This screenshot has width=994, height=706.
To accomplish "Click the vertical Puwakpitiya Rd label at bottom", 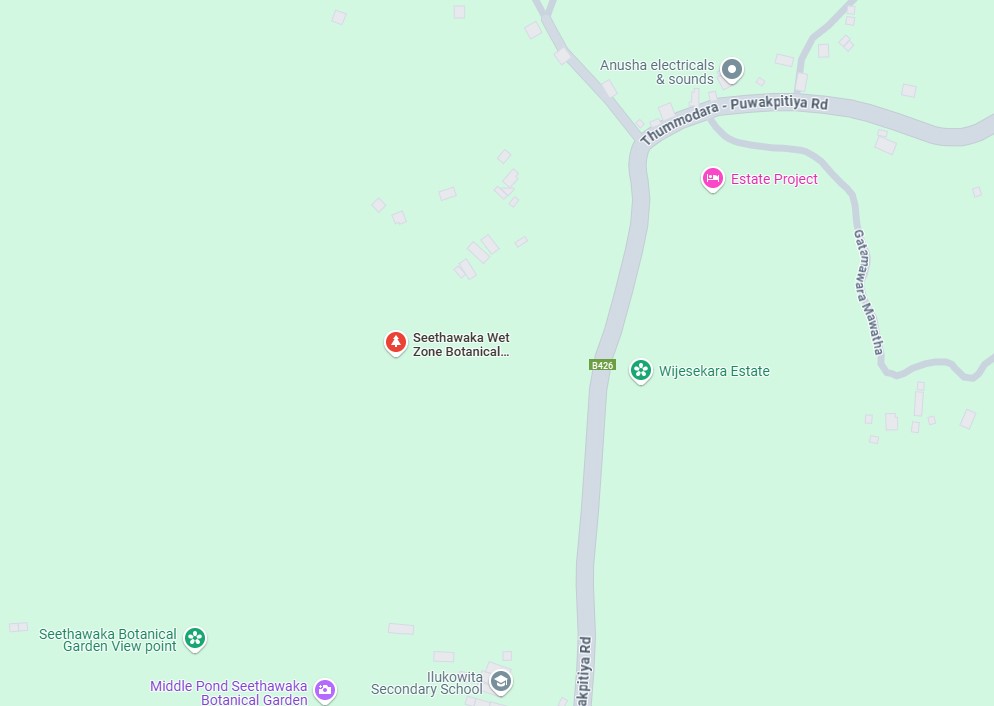I will (584, 671).
